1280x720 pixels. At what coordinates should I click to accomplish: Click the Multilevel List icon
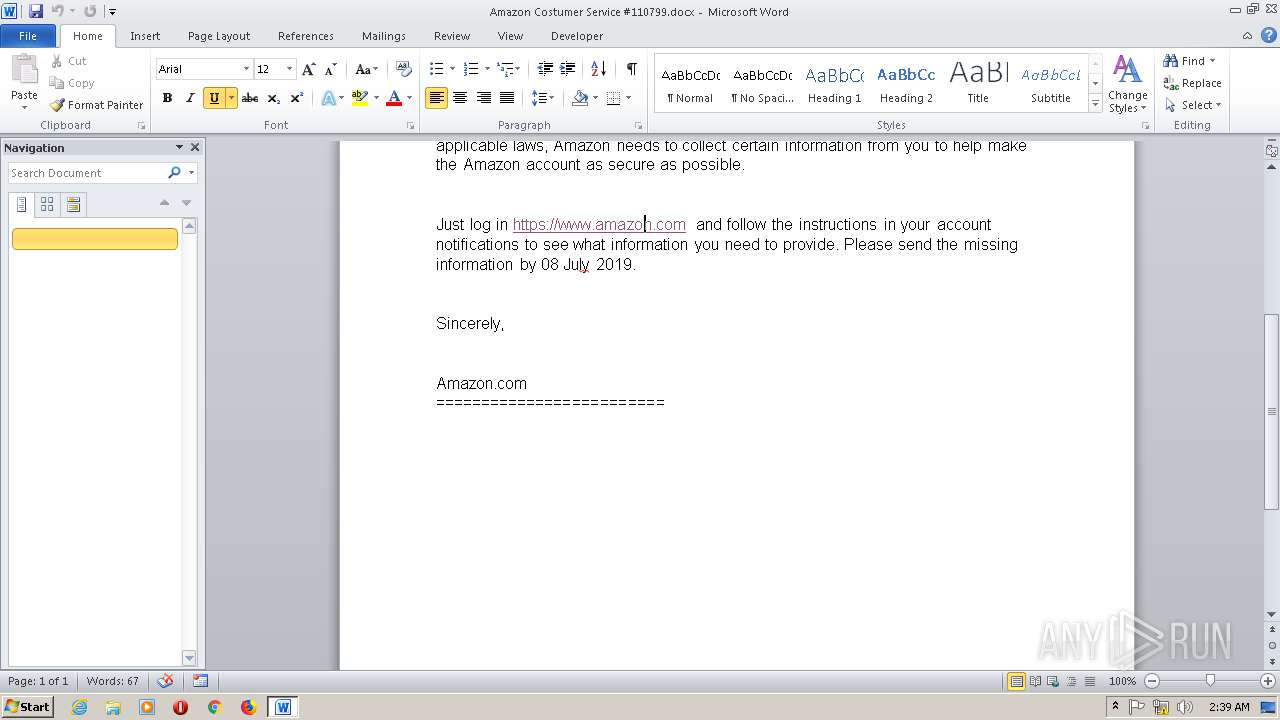click(x=505, y=69)
